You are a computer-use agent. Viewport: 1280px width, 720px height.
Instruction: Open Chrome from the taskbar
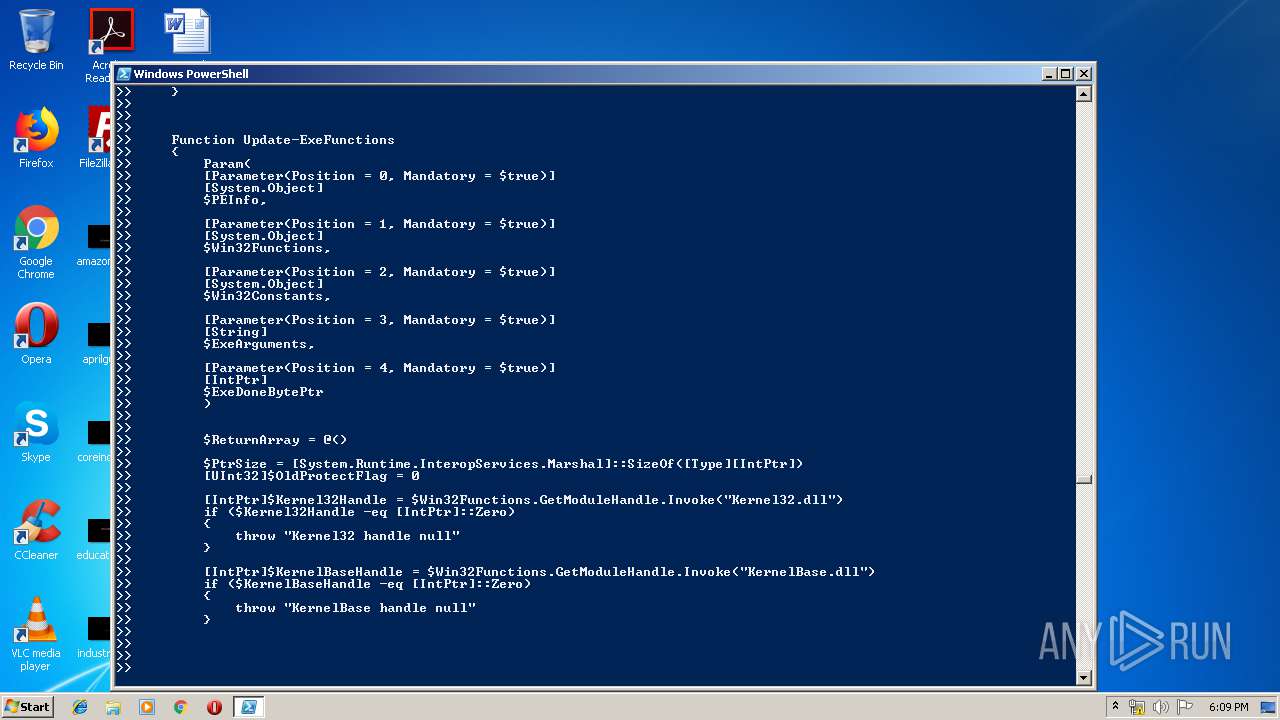pyautogui.click(x=181, y=707)
